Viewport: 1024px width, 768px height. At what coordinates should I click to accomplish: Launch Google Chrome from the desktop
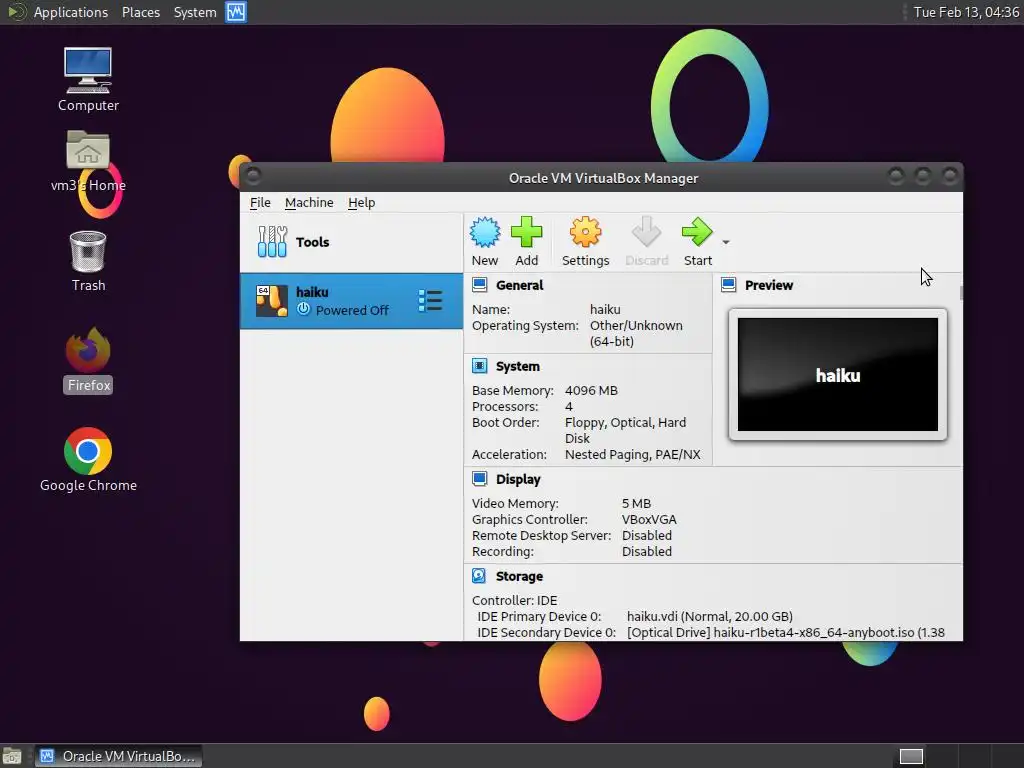88,460
